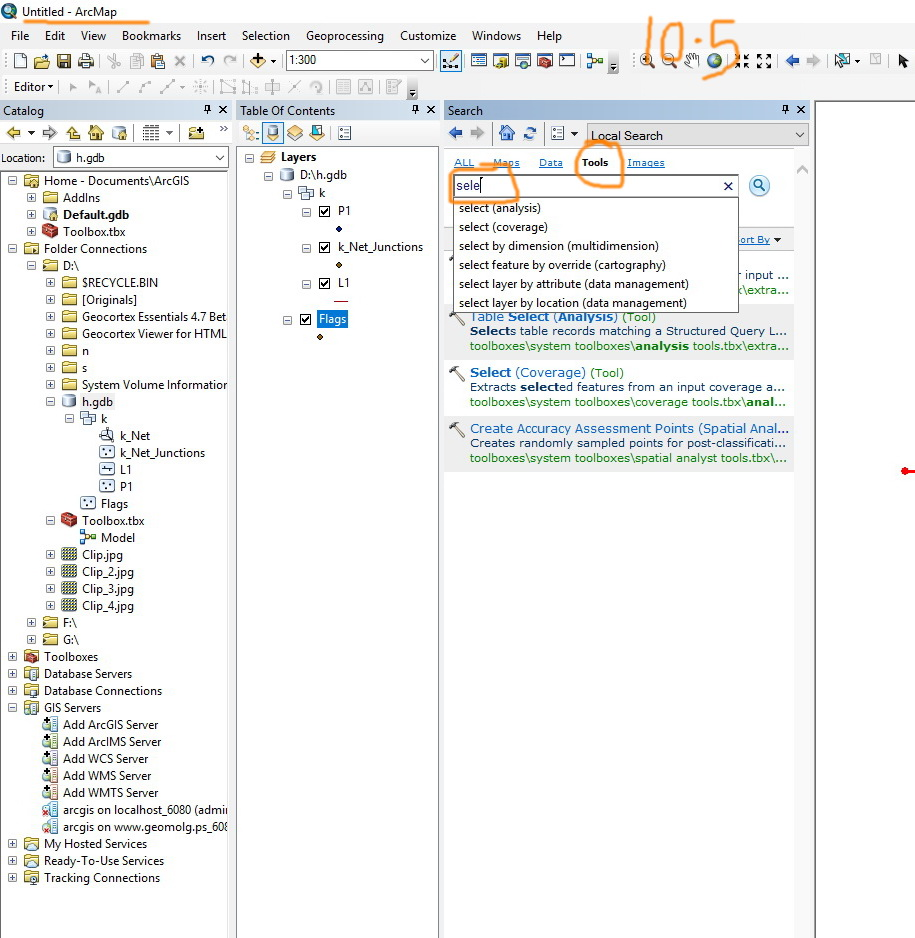The height and width of the screenshot is (938, 915).
Task: Open the Editor Toolbar icon
Action: click(x=450, y=61)
